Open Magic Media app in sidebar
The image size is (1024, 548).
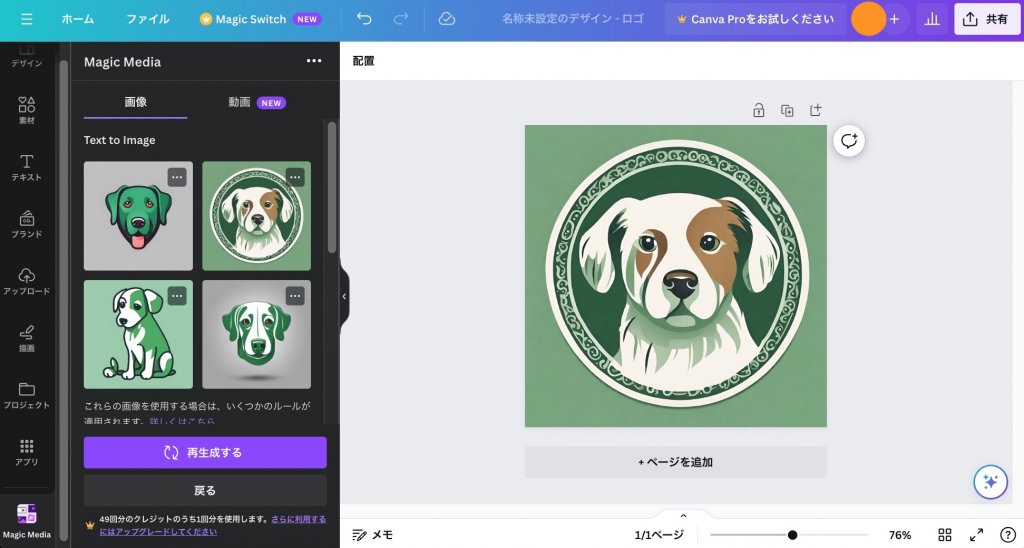(x=27, y=521)
